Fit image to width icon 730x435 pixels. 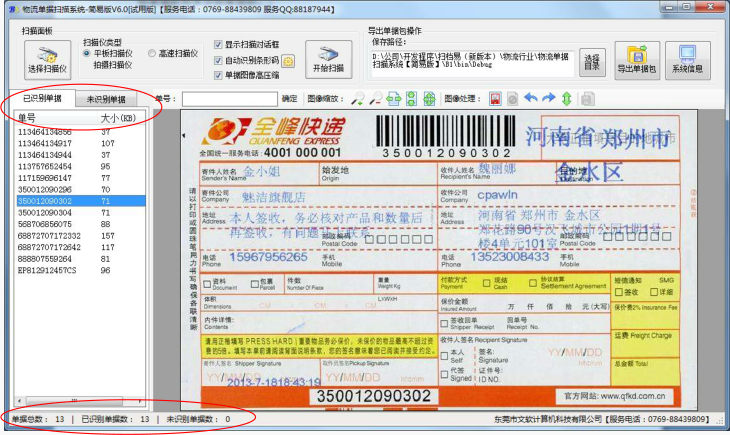click(x=394, y=99)
